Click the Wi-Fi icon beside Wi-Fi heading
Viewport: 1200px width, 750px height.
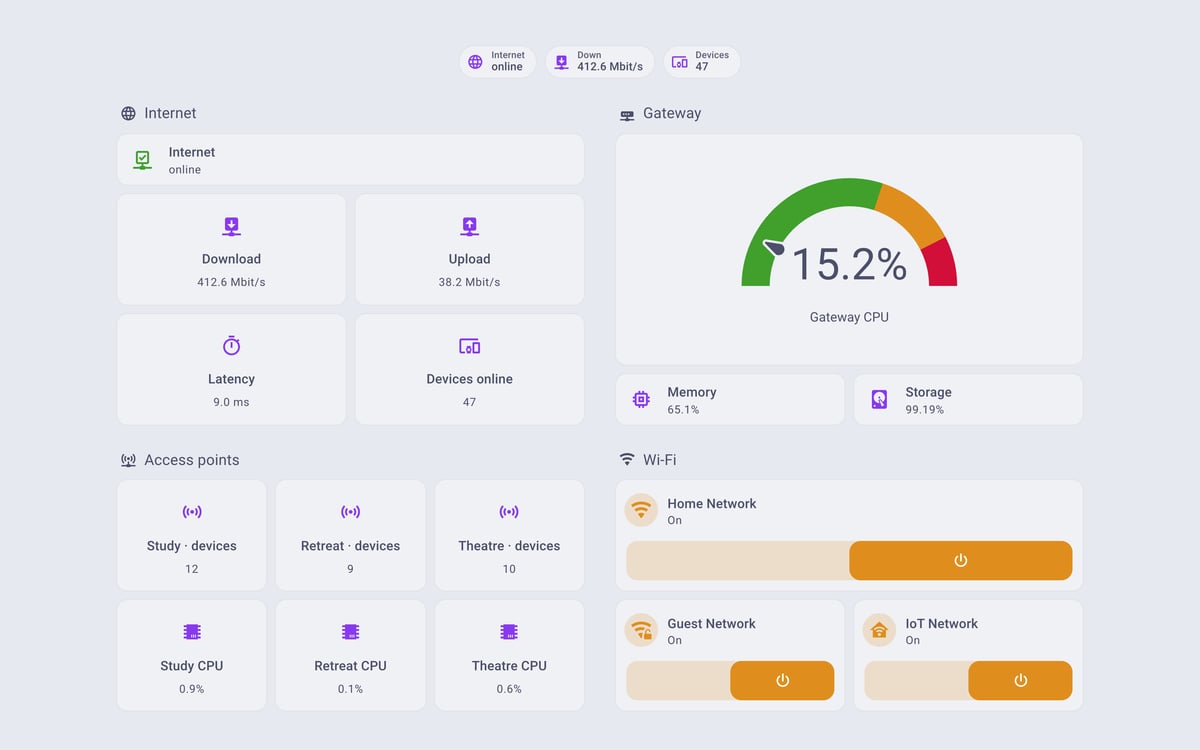tap(627, 460)
